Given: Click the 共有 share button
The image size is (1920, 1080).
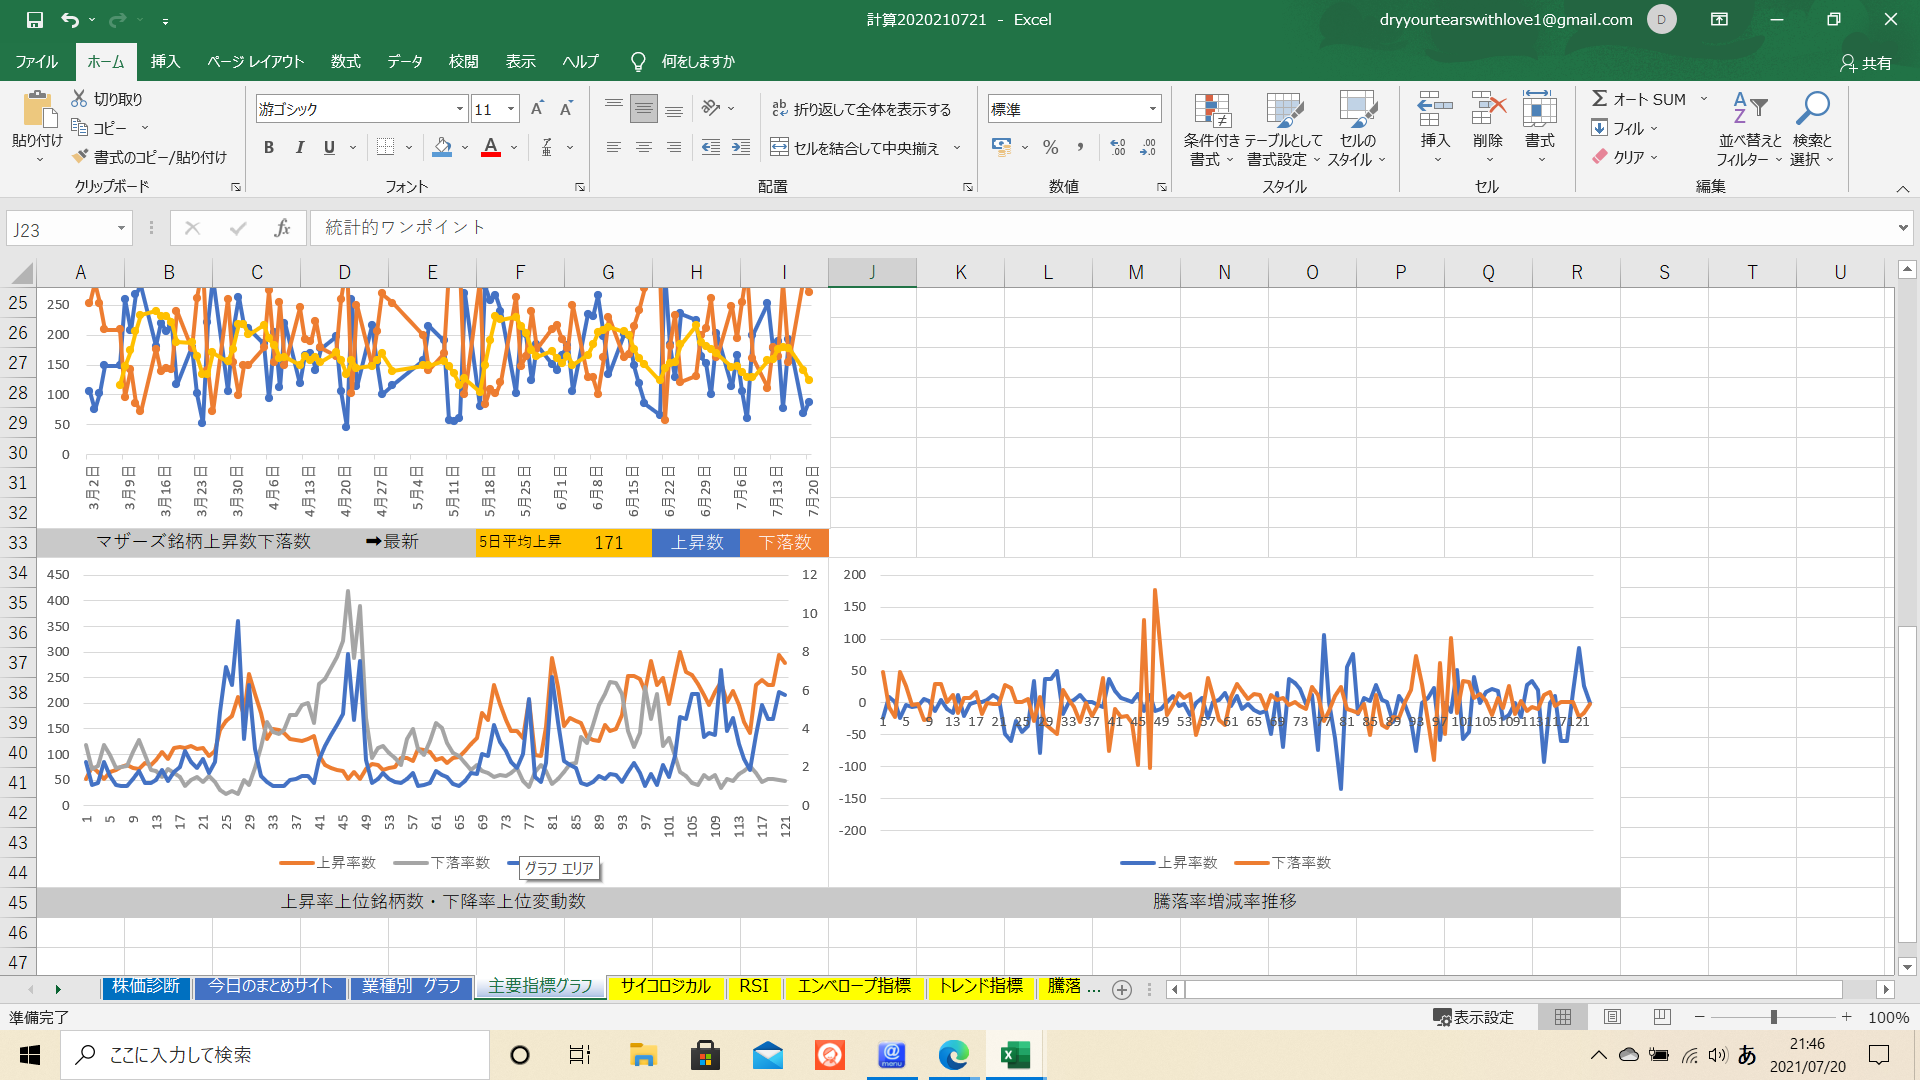Looking at the screenshot, I should coord(1866,63).
